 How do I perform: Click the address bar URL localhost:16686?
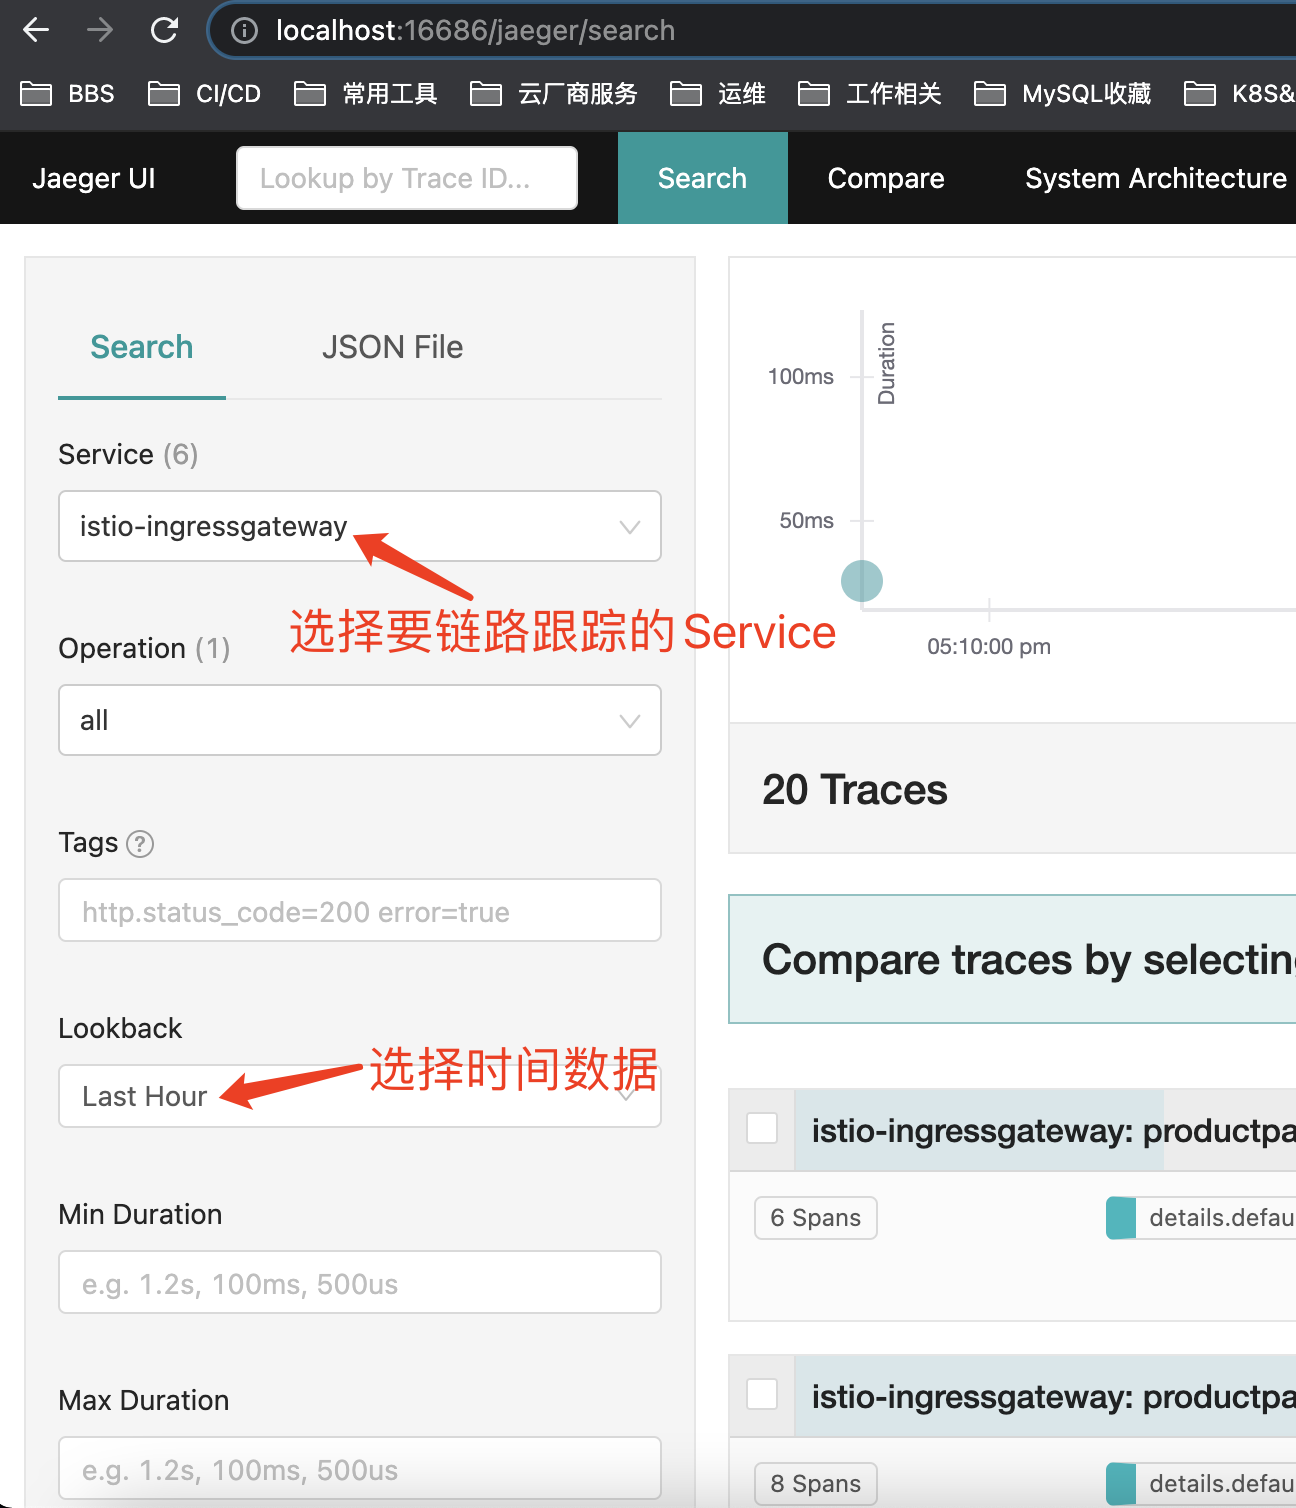click(475, 31)
